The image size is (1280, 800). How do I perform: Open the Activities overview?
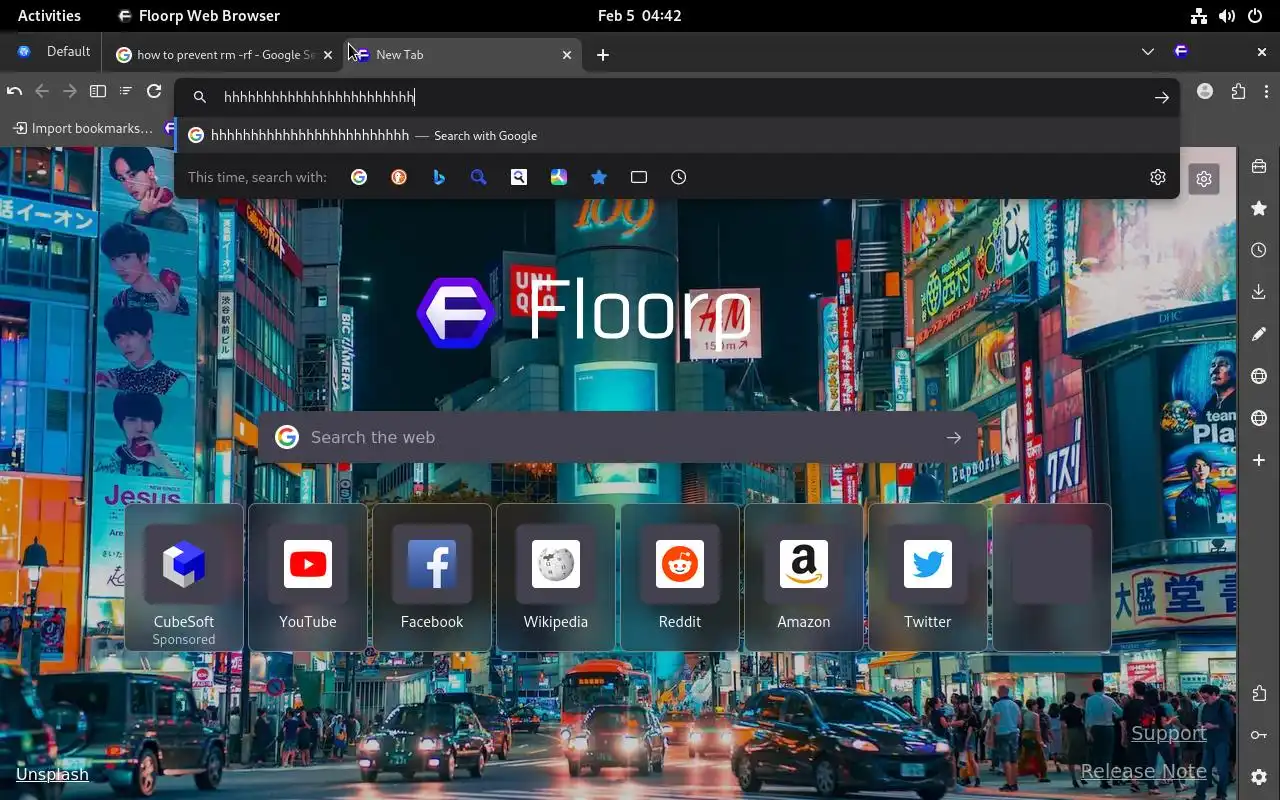pos(49,15)
